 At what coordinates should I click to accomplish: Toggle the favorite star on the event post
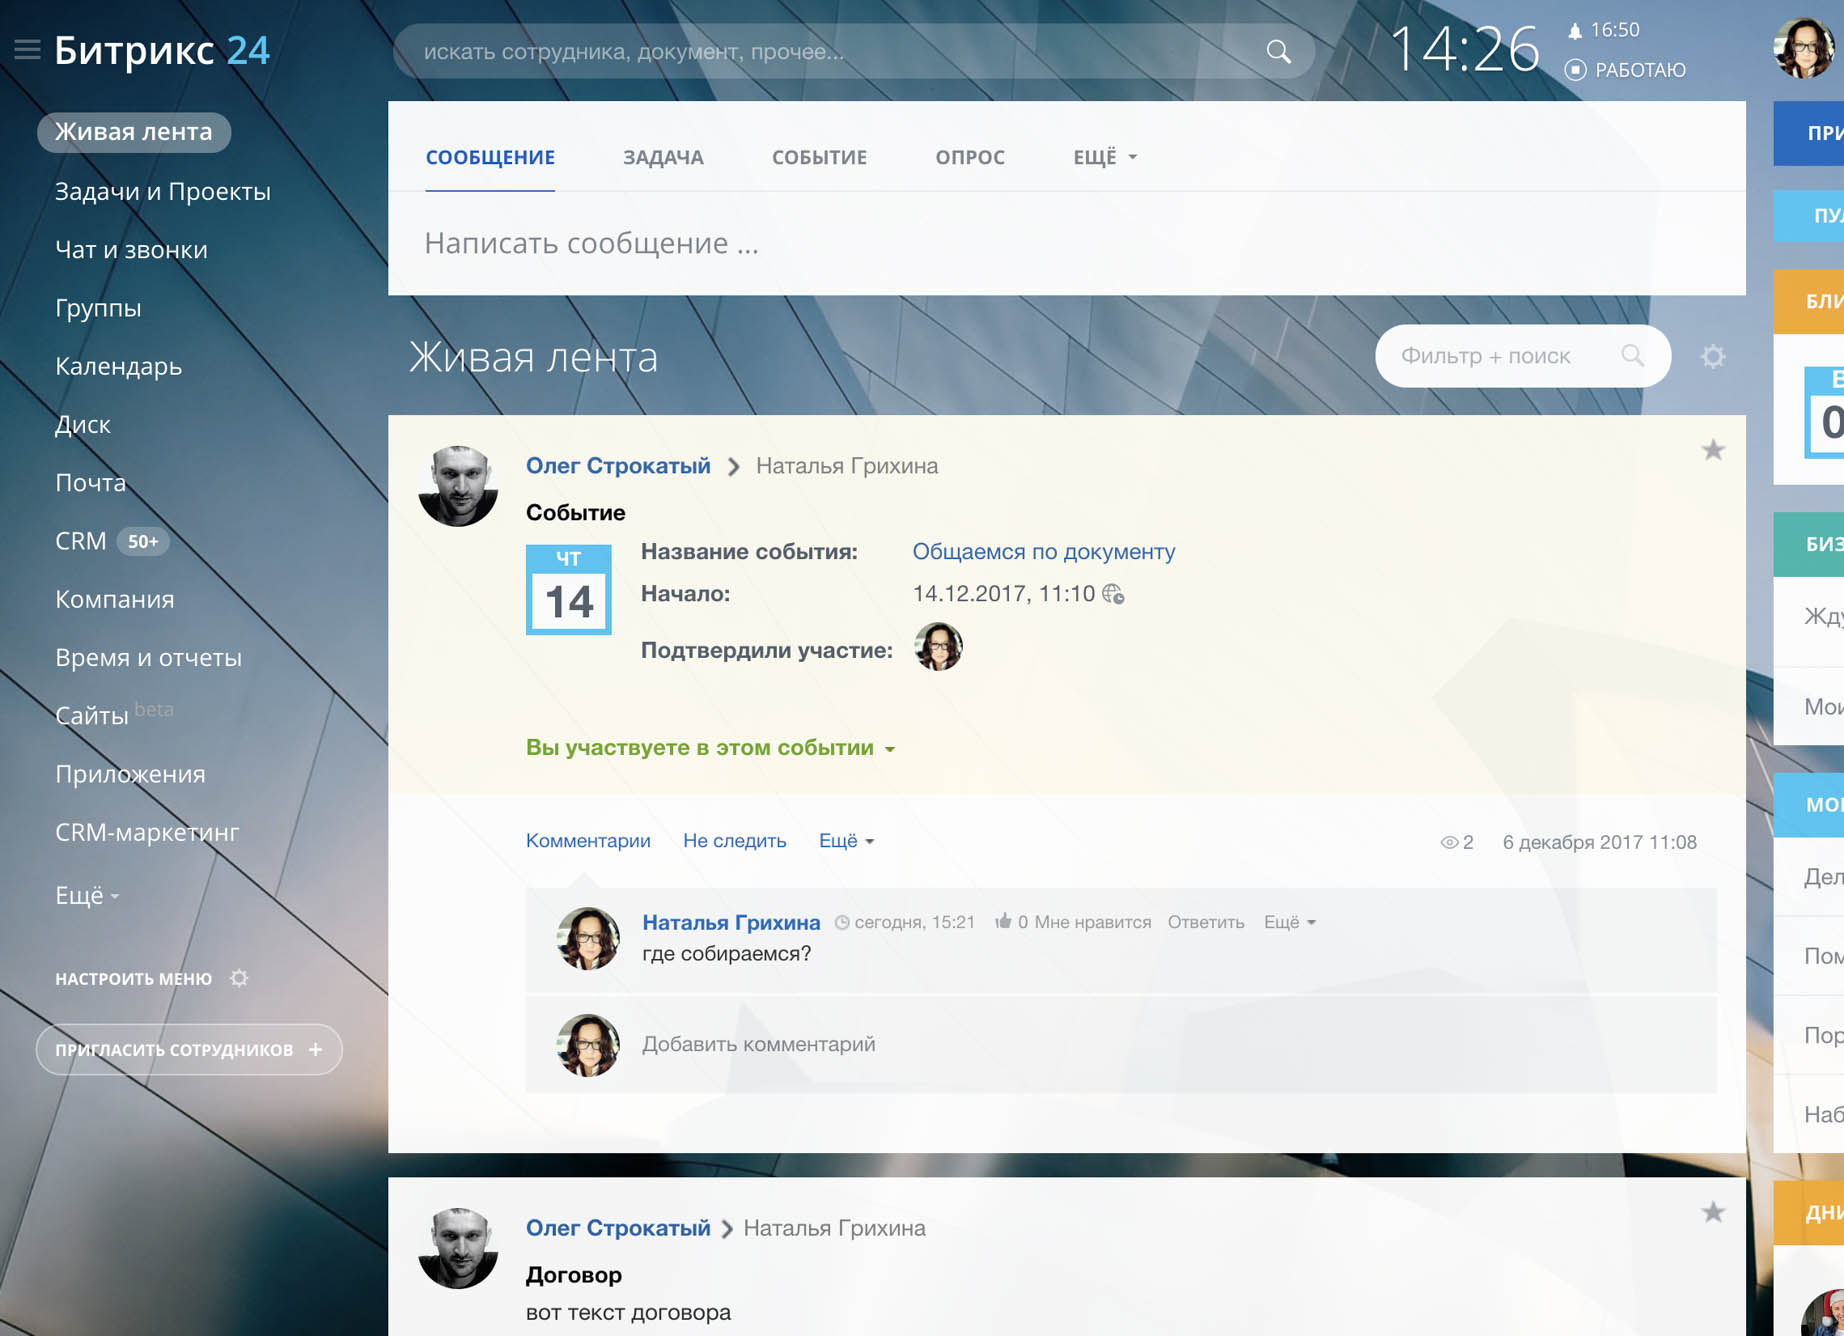[x=1713, y=450]
